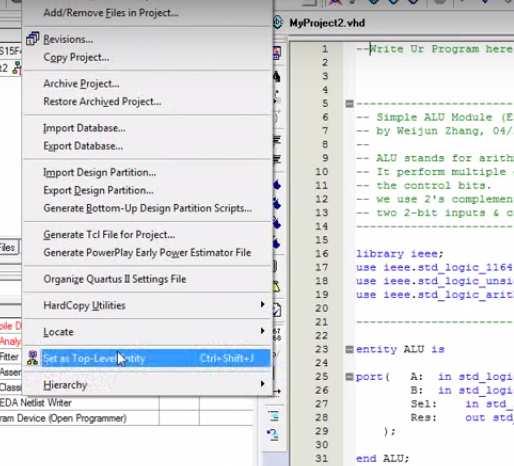Collapse the comment block at line 5
Image resolution: width=514 pixels, height=466 pixels.
[x=349, y=104]
